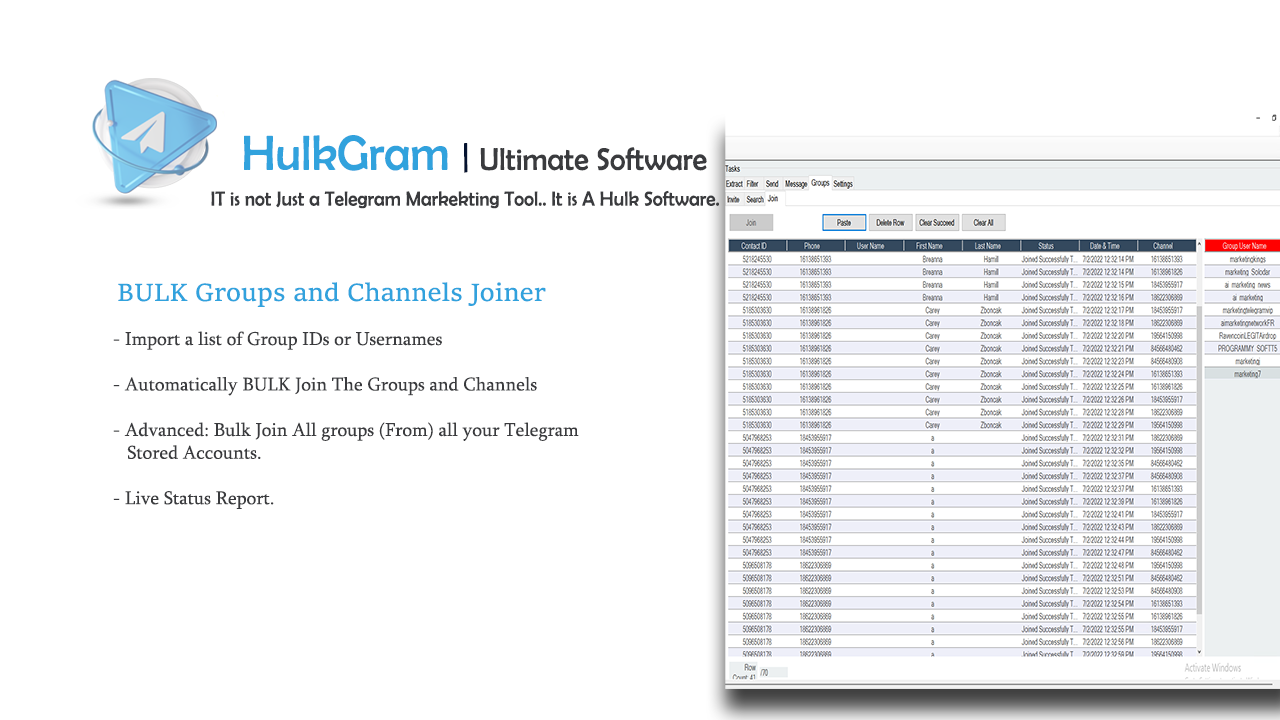Click Joined Successfully status in the 12:32:29 PM row
Screen dimensions: 1280x720
click(1049, 425)
